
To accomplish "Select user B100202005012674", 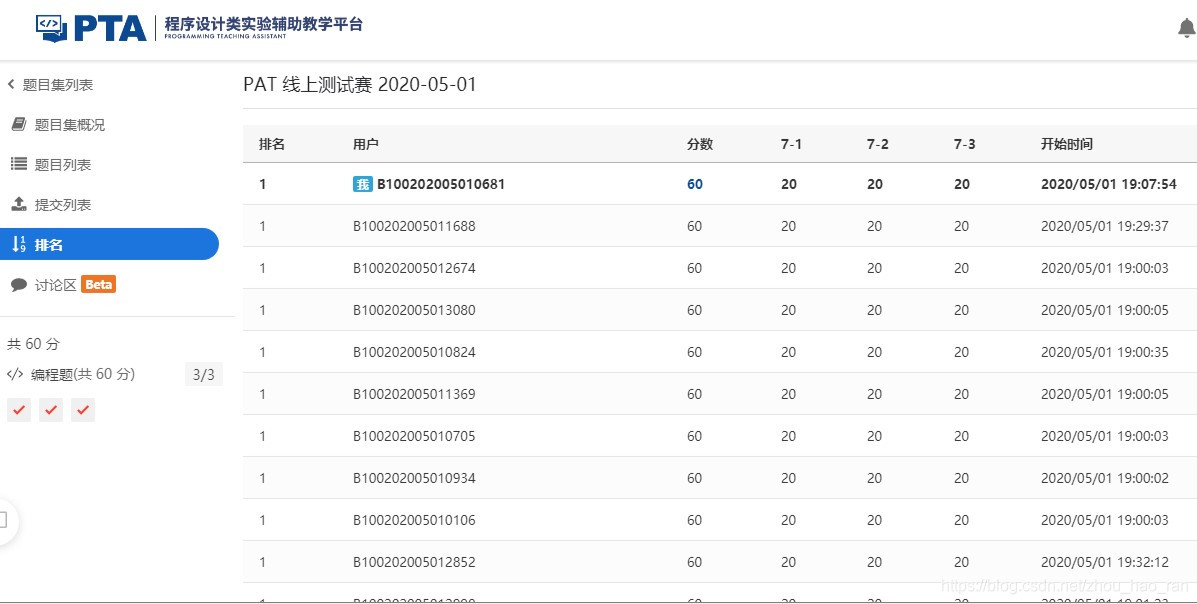I will tap(414, 268).
